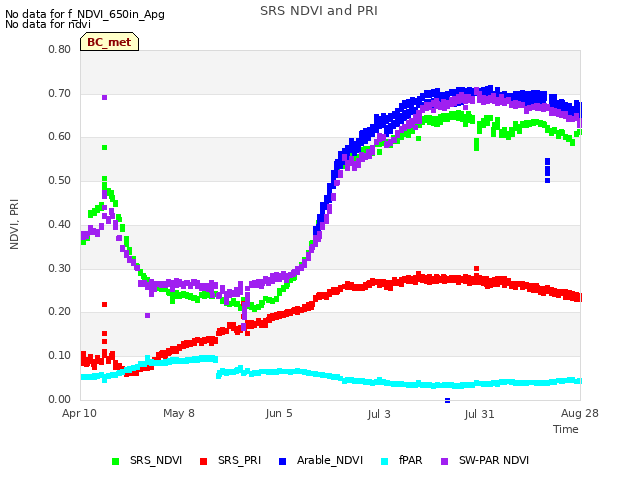The height and width of the screenshot is (480, 640).
Task: Click the Jun 5 x-axis tick label
Action: coord(279,413)
